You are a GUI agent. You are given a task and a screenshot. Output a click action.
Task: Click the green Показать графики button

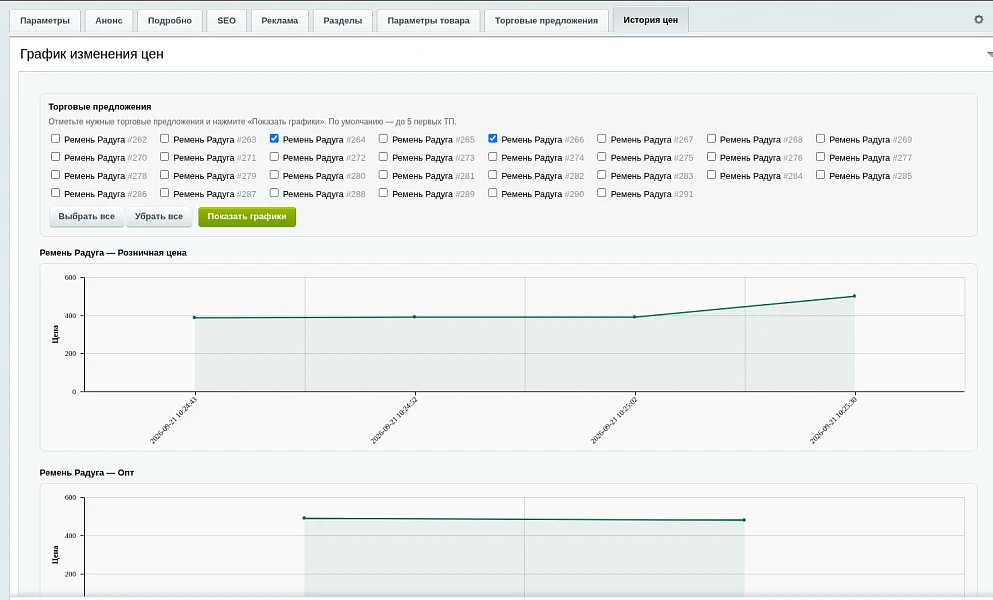tap(247, 217)
